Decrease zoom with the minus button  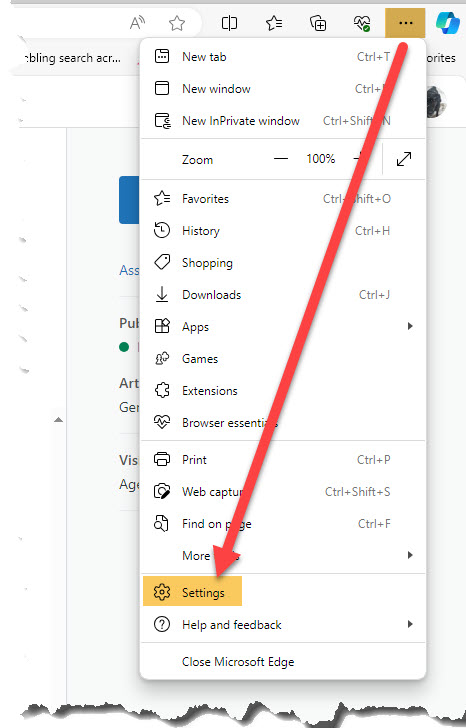[x=281, y=159]
